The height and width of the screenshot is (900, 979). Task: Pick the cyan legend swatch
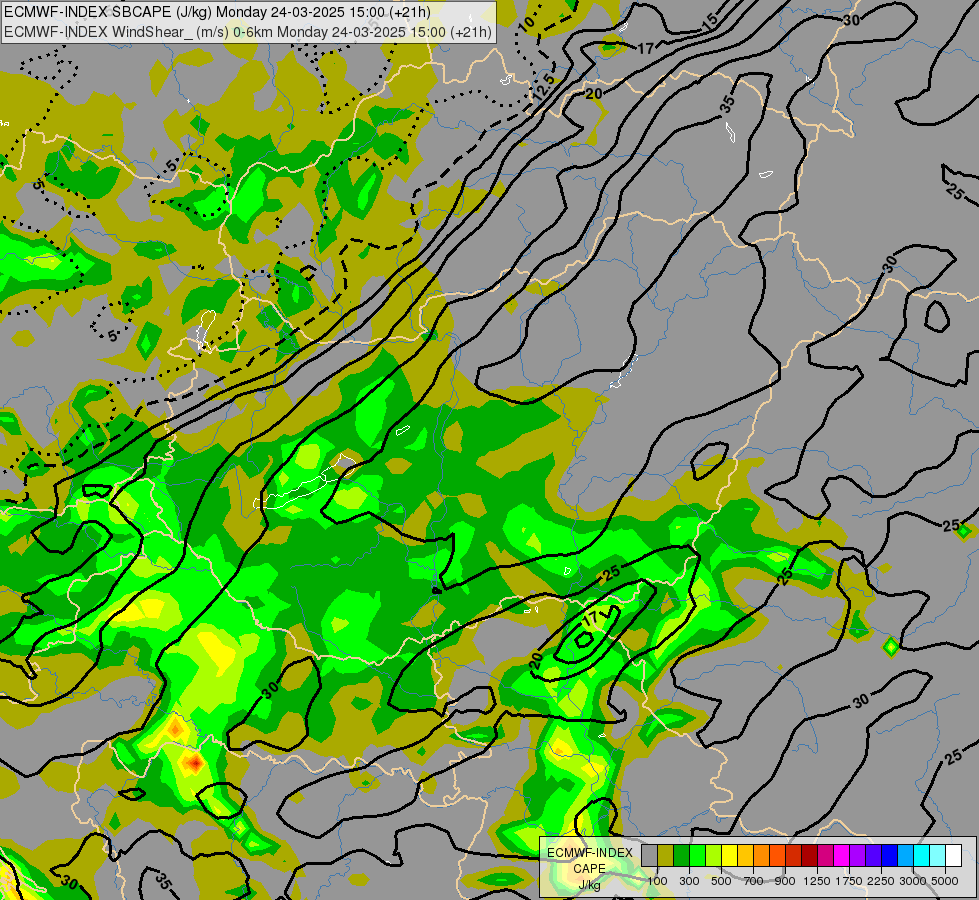click(x=921, y=856)
